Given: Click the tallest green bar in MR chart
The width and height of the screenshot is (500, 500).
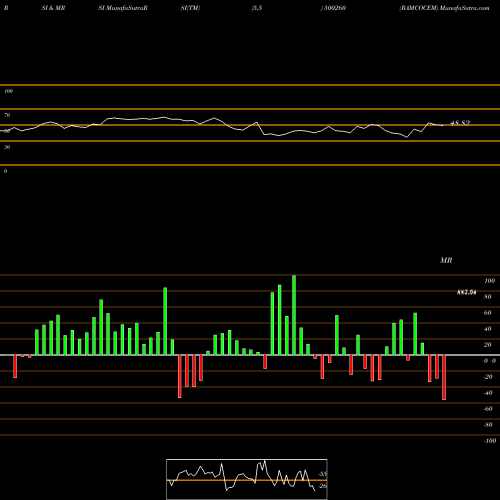Looking at the screenshot, I should click(294, 315).
